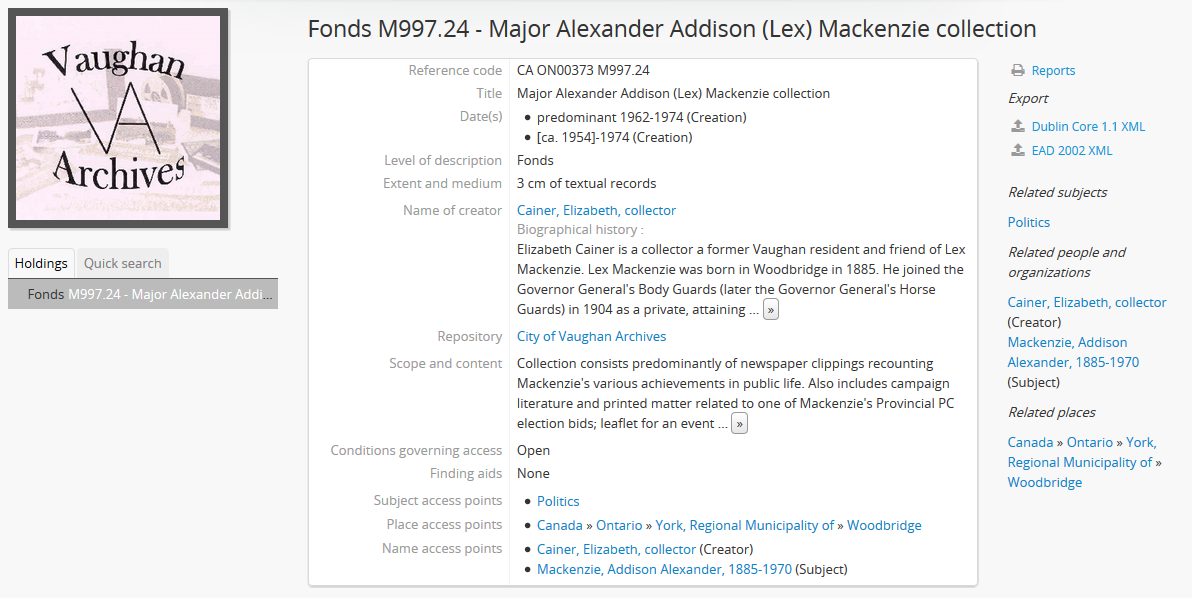The width and height of the screenshot is (1192, 598).
Task: Export as EAD 2002 XML
Action: point(1071,151)
